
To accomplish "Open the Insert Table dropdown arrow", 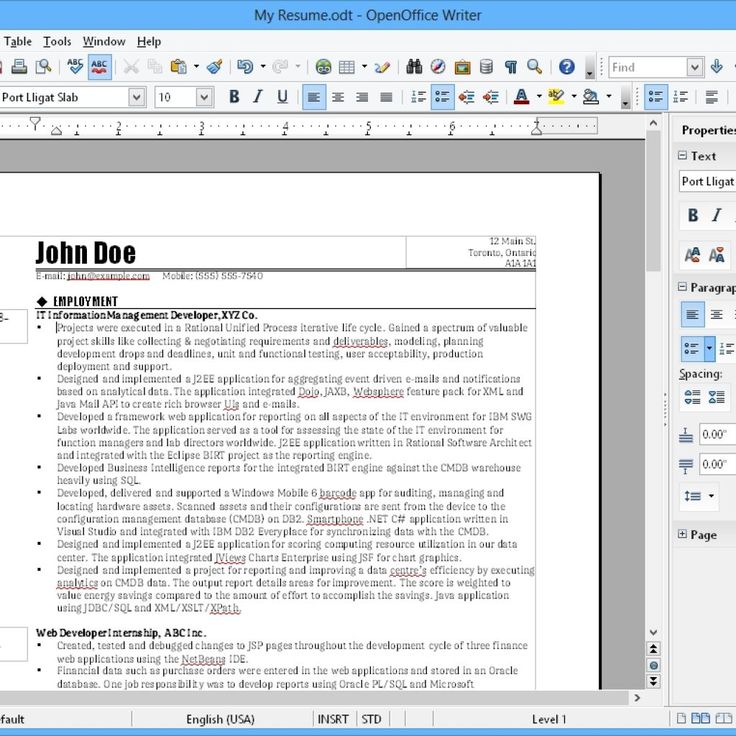I will pos(364,66).
